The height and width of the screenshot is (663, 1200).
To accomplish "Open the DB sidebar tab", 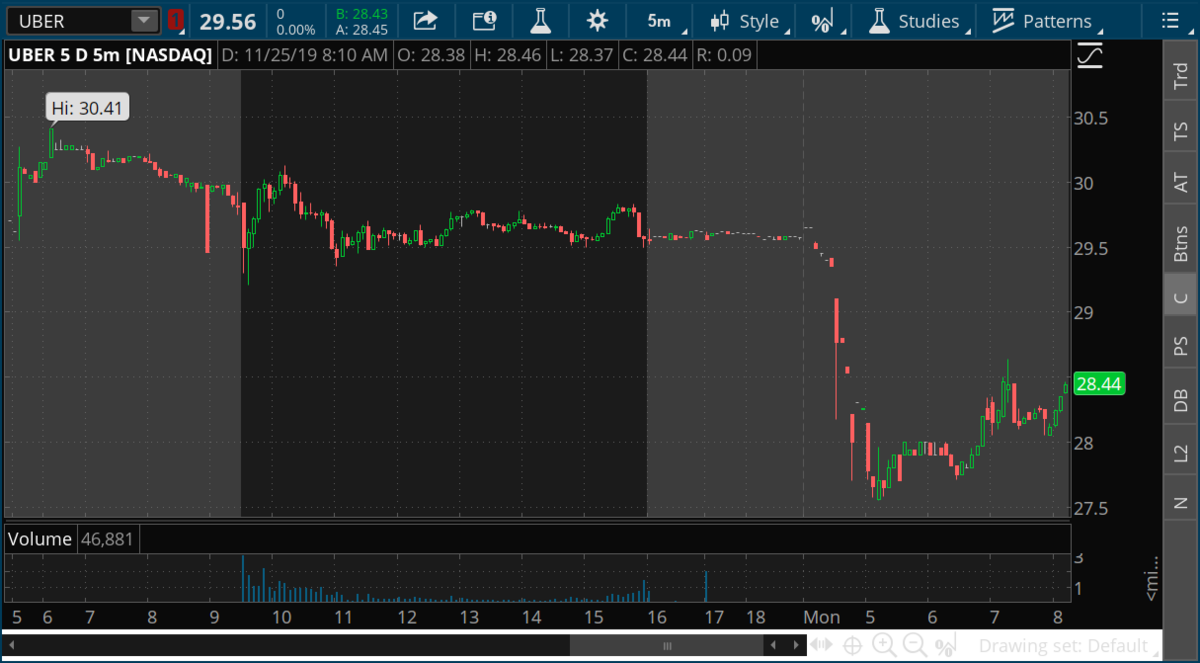I will [1181, 399].
